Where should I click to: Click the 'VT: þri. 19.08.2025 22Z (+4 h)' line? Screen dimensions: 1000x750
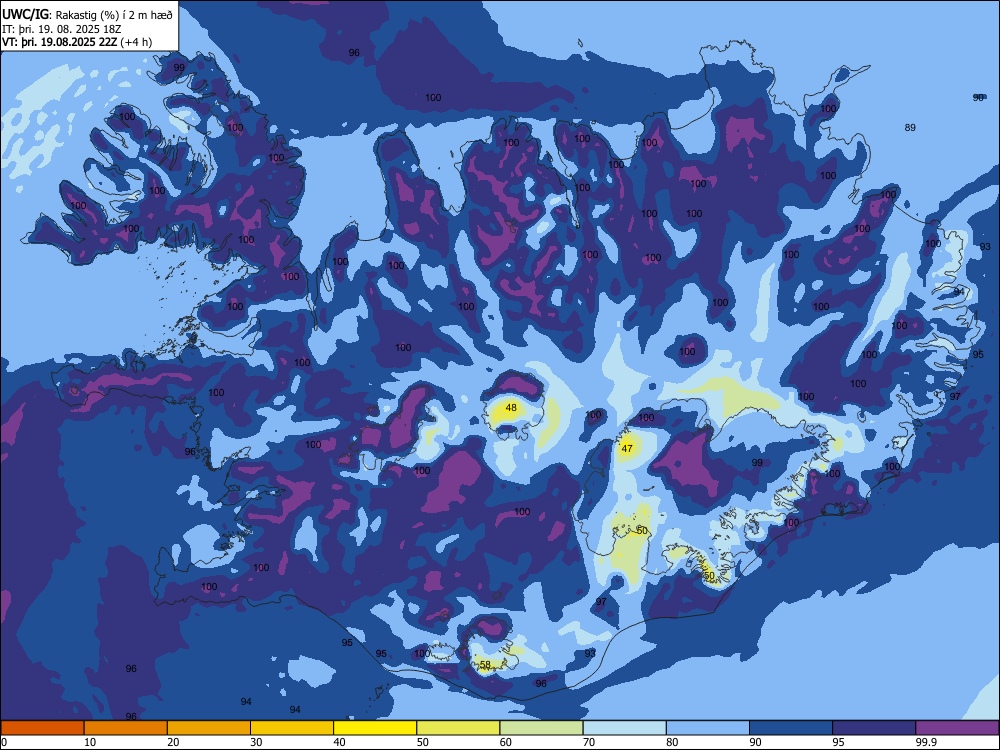[x=77, y=42]
